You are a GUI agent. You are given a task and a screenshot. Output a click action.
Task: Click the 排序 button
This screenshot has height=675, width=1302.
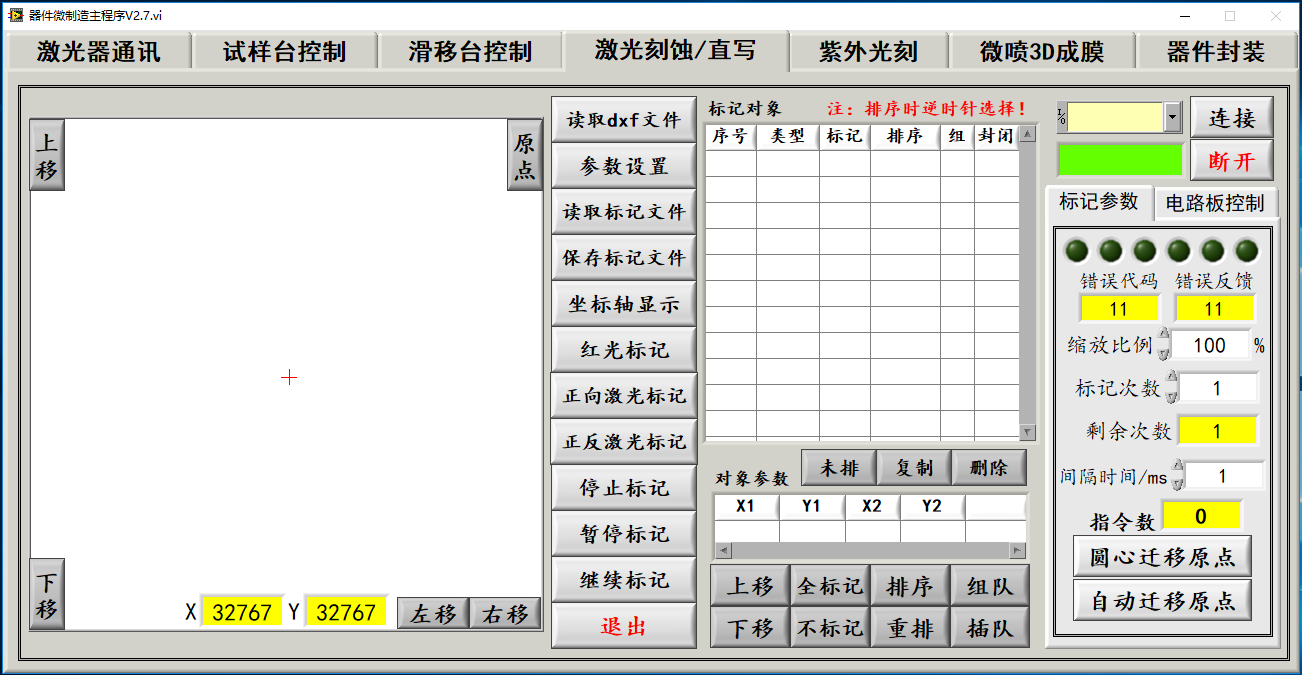(910, 586)
